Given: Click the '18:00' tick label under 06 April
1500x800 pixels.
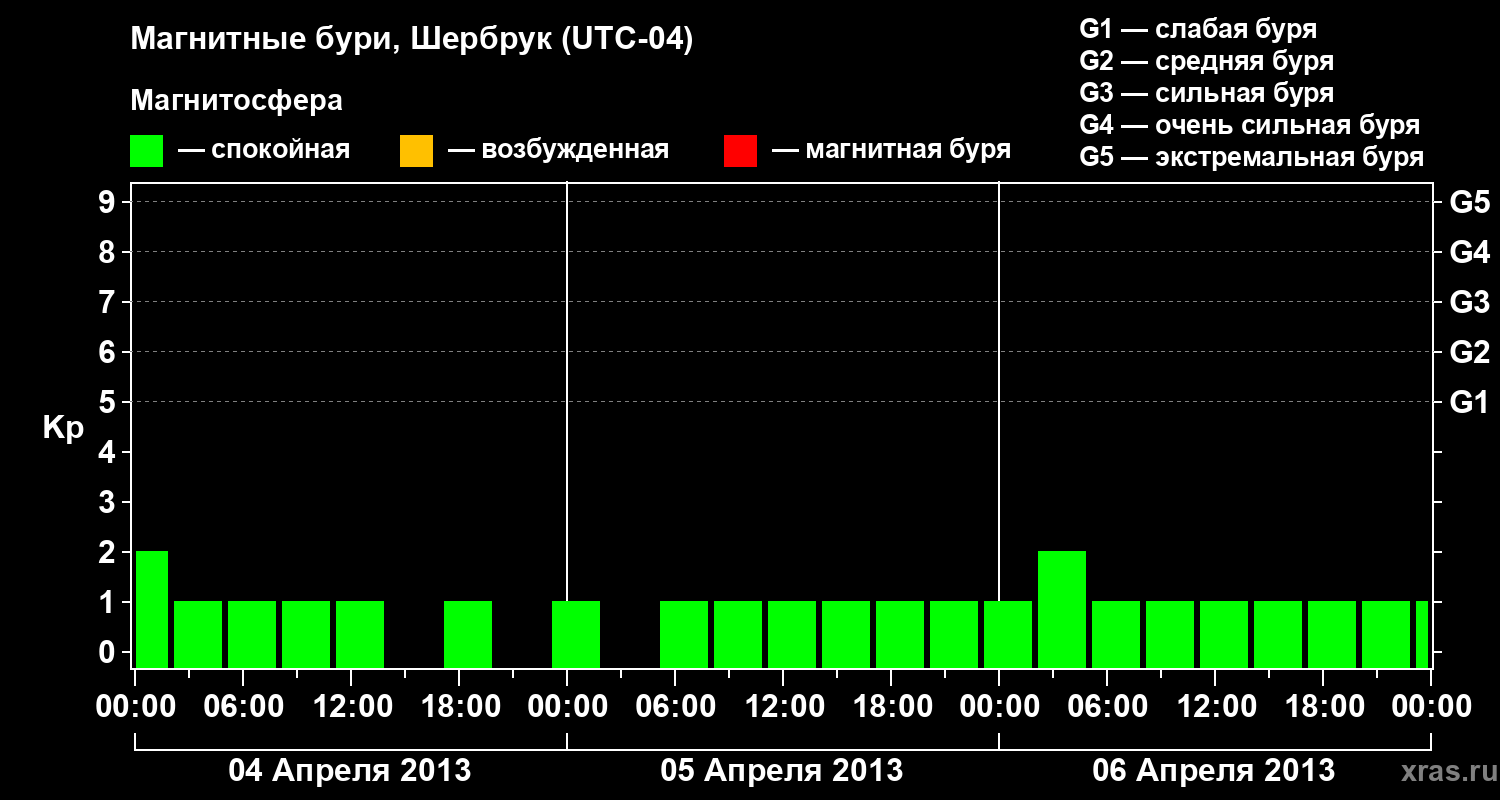Looking at the screenshot, I should click(1323, 707).
